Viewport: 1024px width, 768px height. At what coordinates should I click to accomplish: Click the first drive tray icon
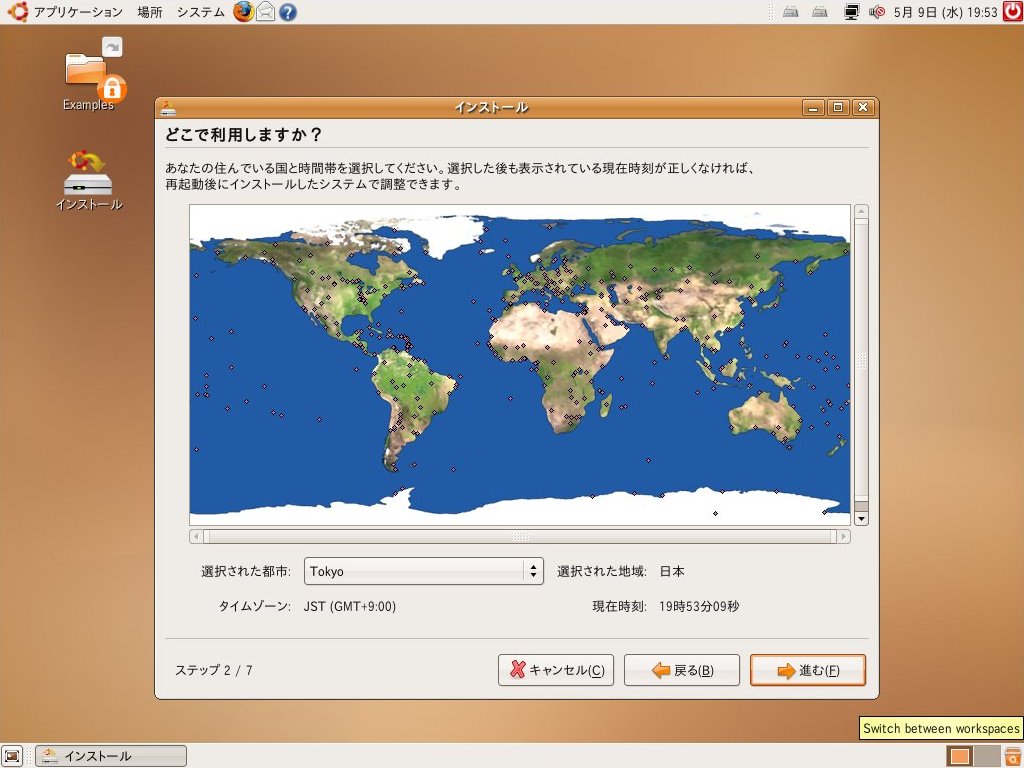point(791,12)
